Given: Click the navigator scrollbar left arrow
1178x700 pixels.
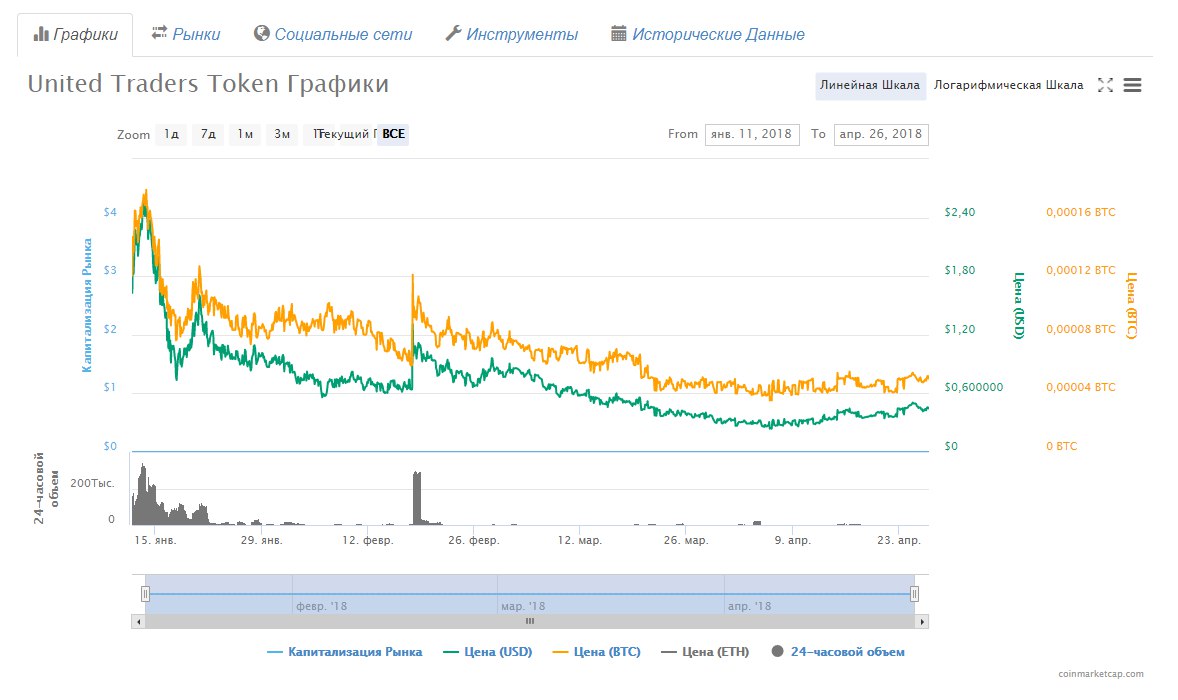Looking at the screenshot, I should (138, 622).
